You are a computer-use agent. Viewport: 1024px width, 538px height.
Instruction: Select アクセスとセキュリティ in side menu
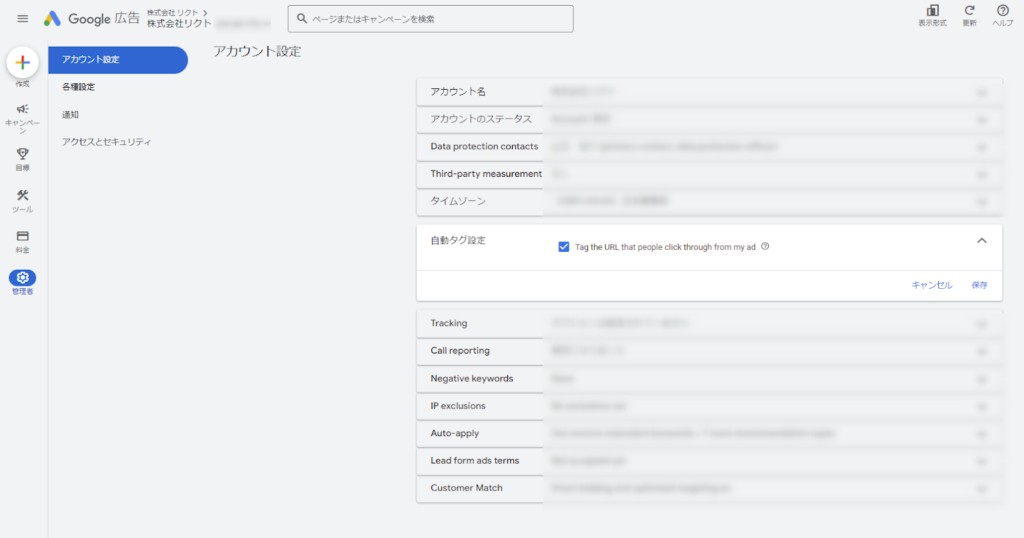click(106, 142)
